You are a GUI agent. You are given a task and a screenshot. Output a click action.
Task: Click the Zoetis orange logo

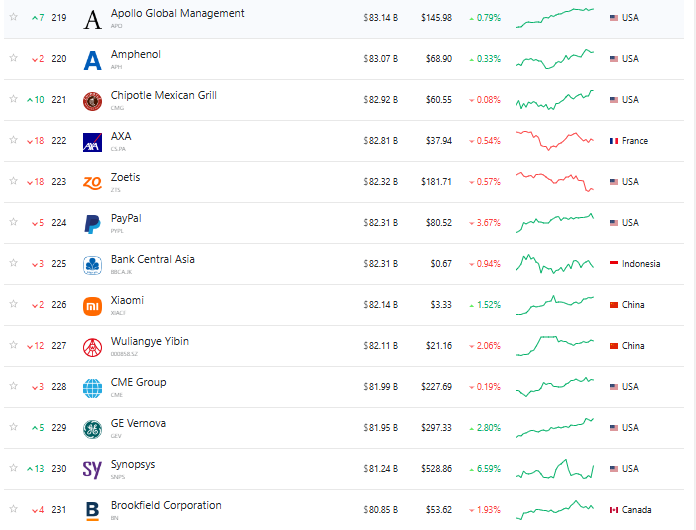click(x=92, y=183)
